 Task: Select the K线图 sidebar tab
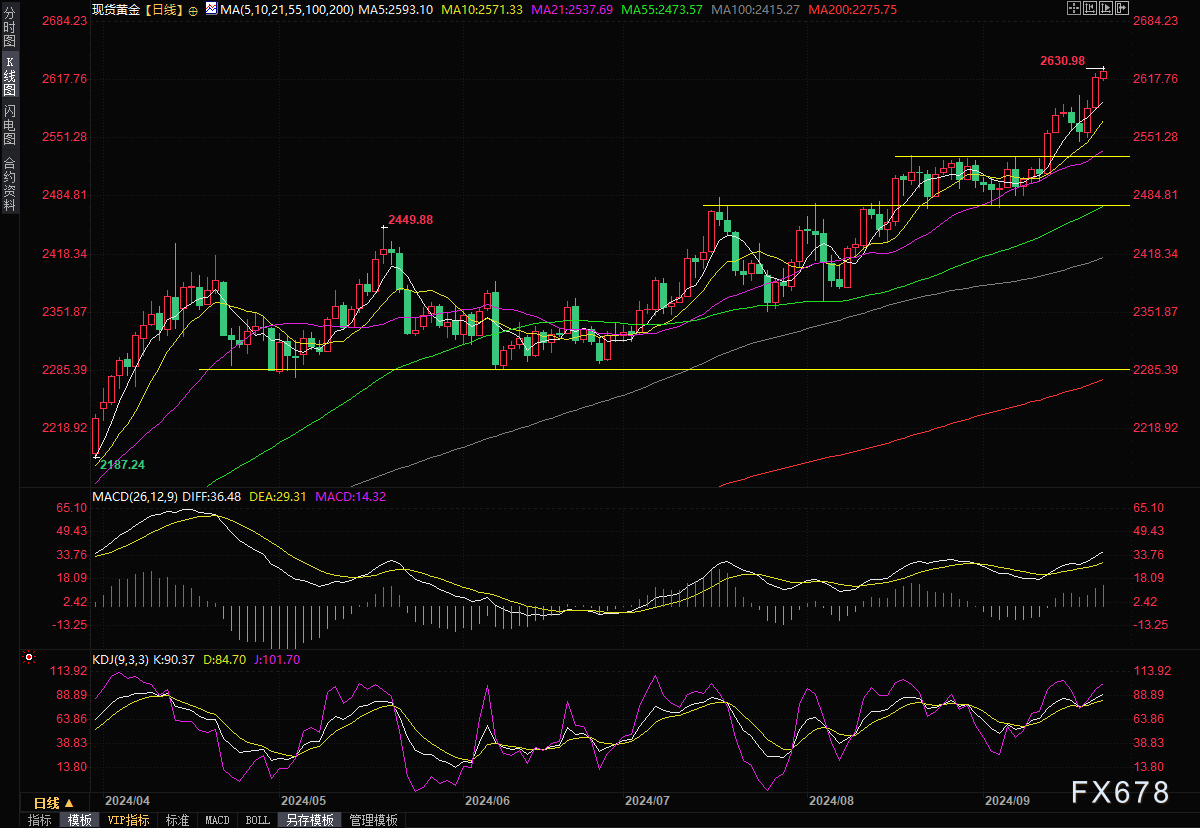(9, 76)
